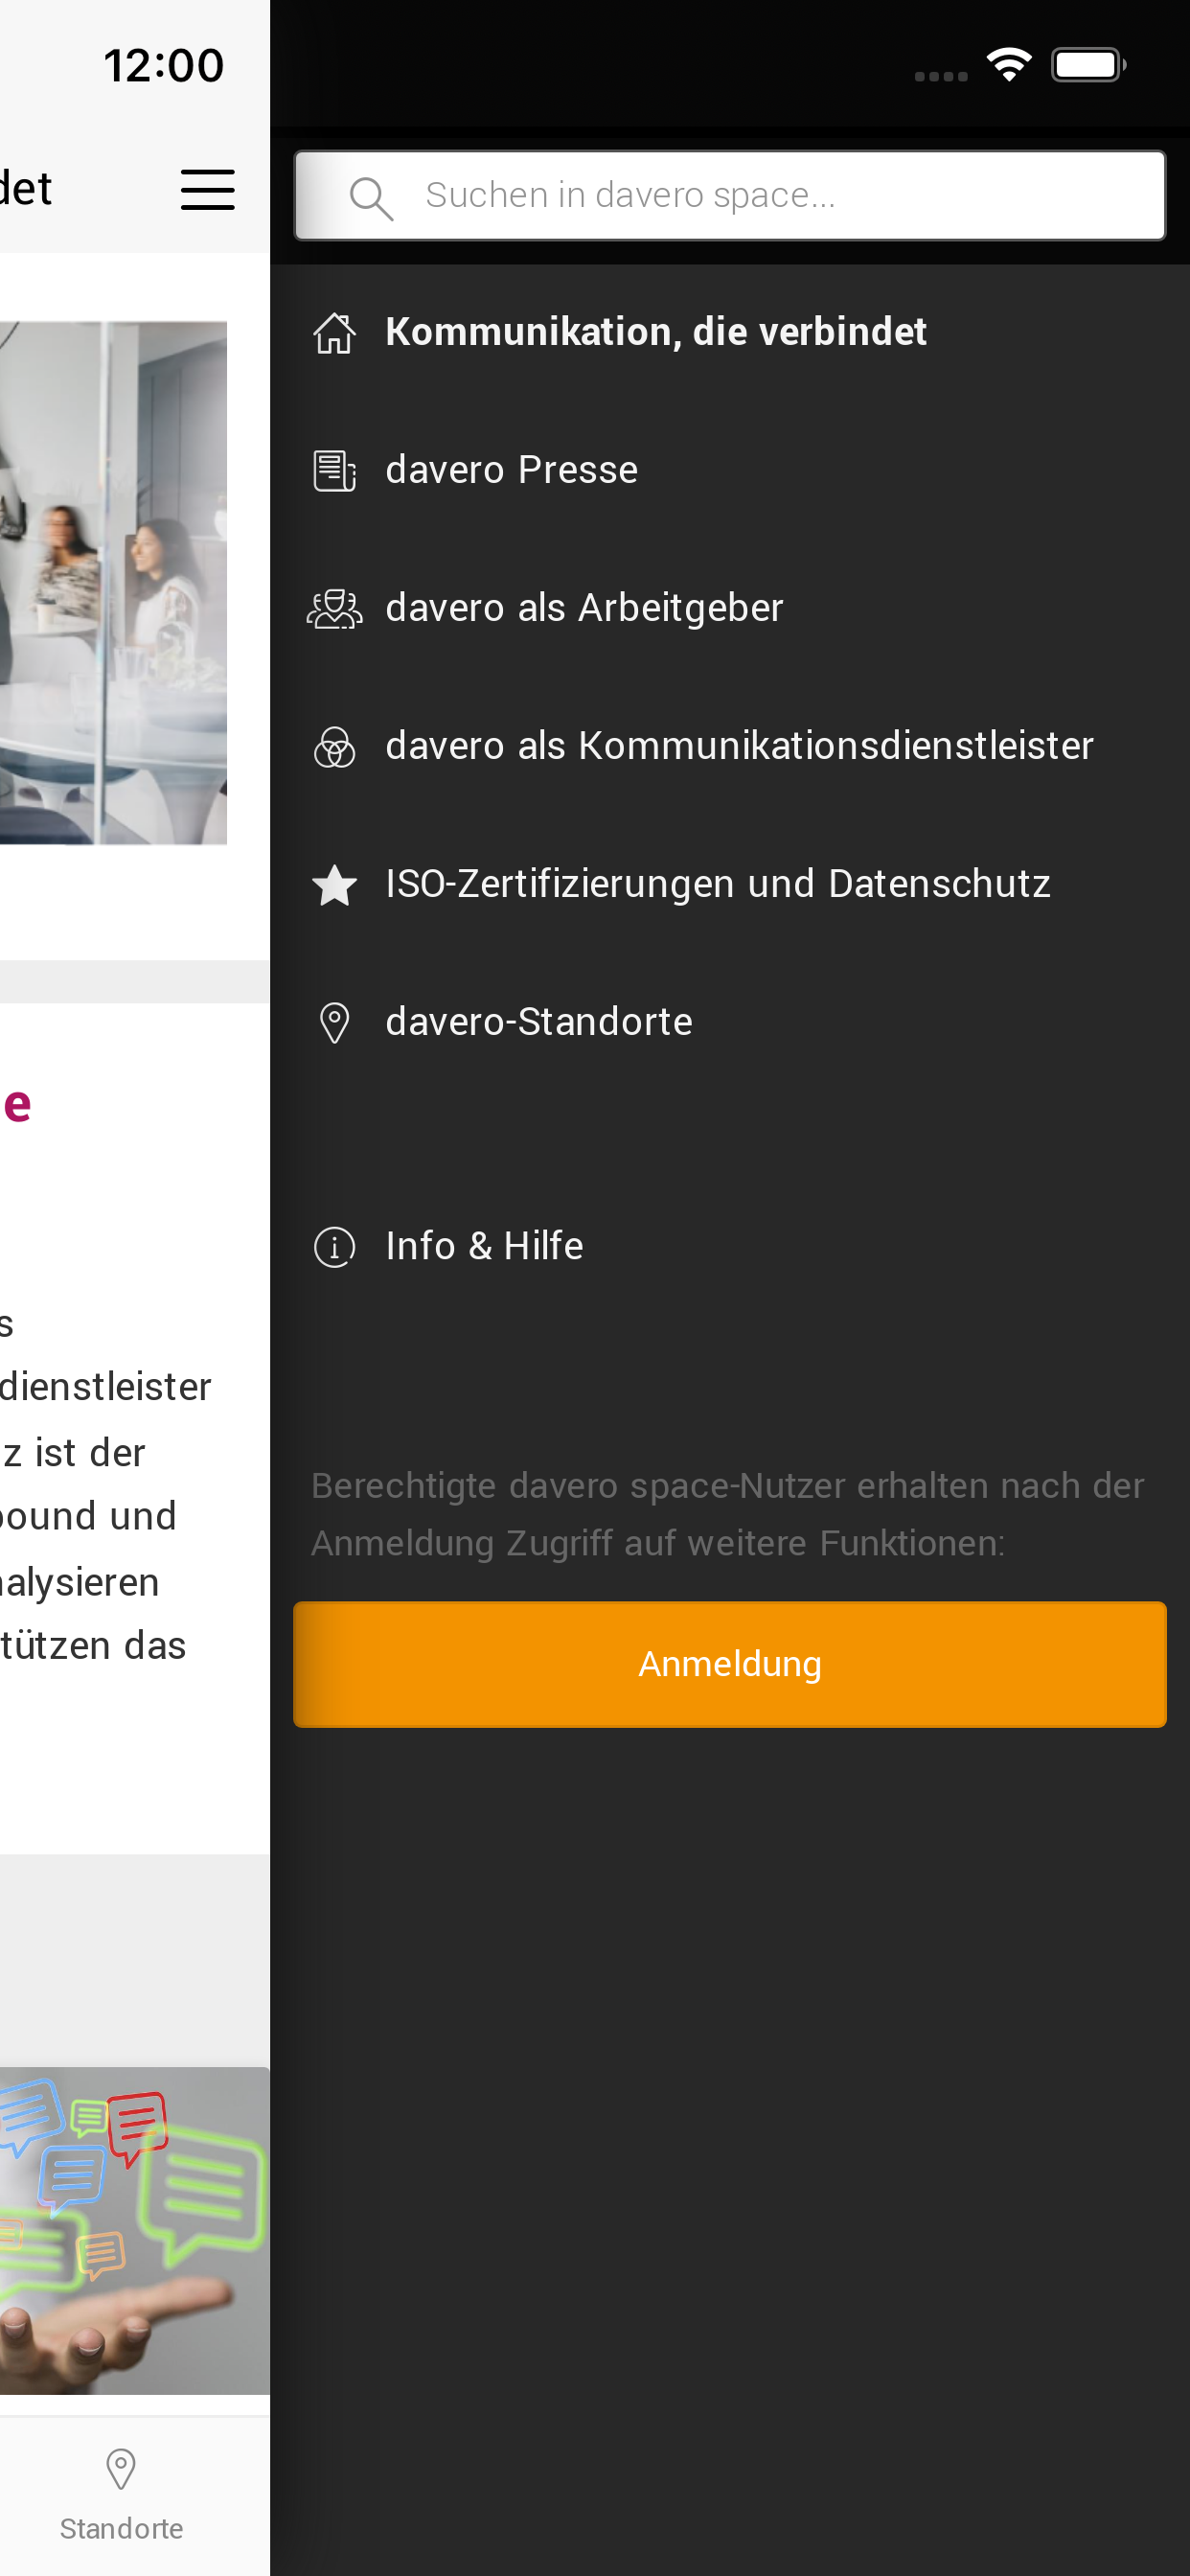Click the newspaper icon for Presse

pos(334,470)
